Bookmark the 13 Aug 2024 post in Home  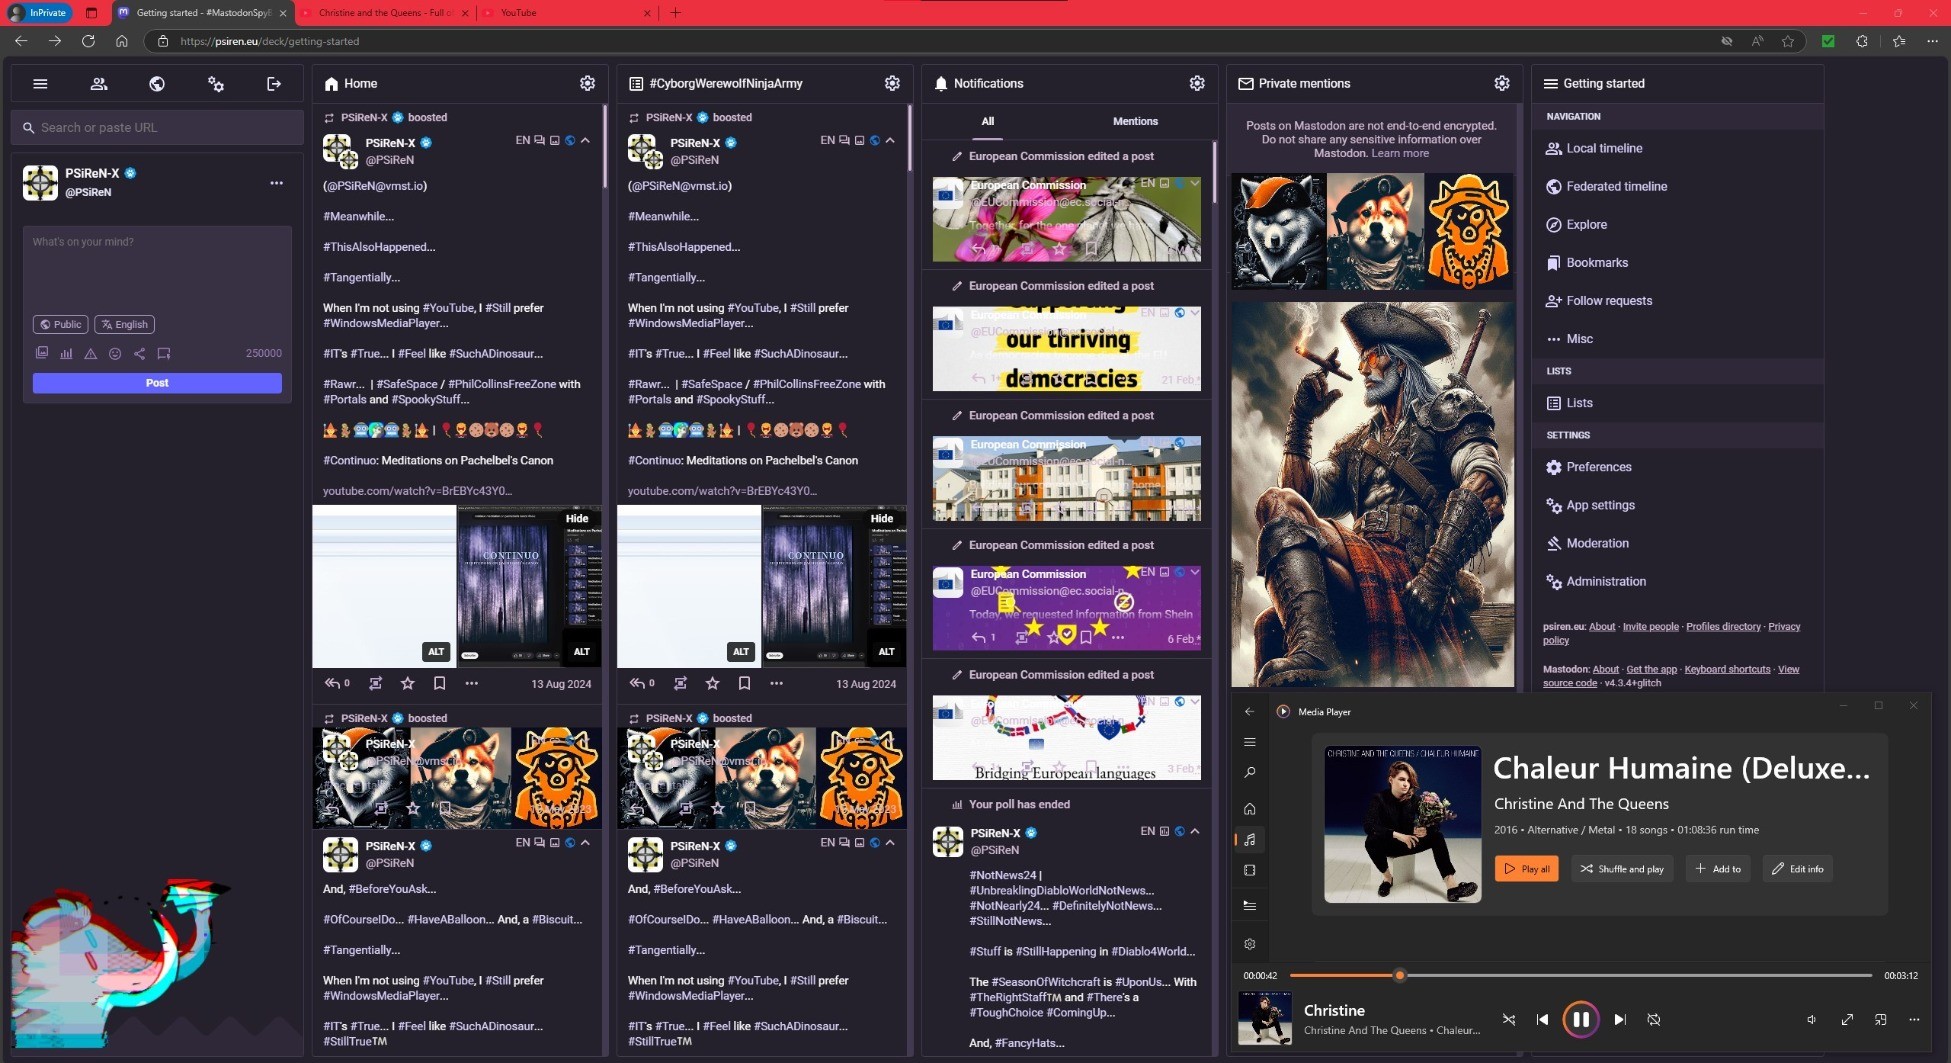[x=439, y=683]
